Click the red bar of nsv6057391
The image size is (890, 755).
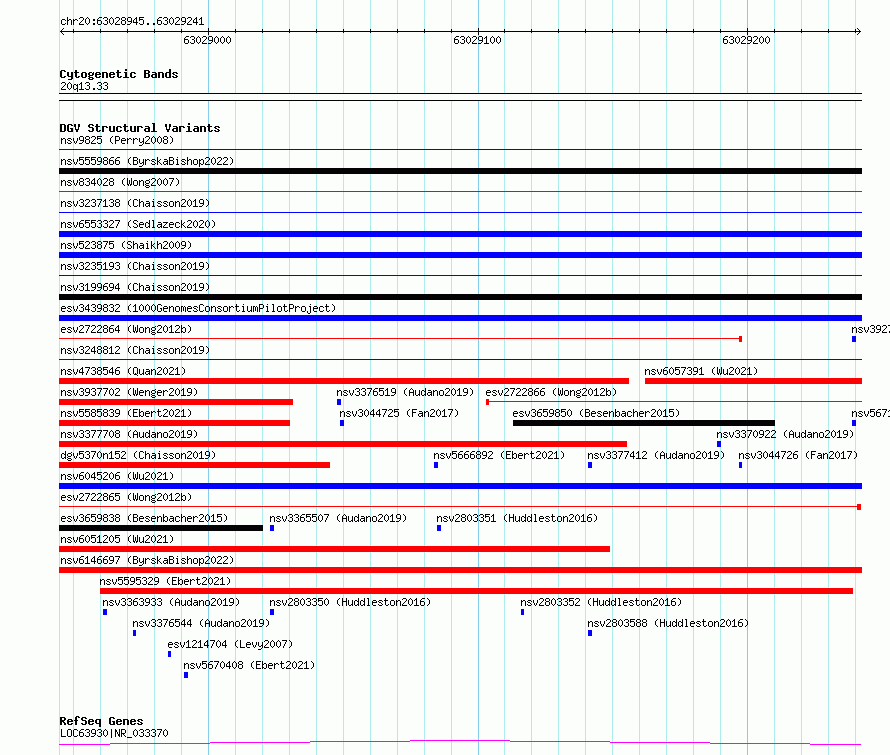tap(753, 381)
